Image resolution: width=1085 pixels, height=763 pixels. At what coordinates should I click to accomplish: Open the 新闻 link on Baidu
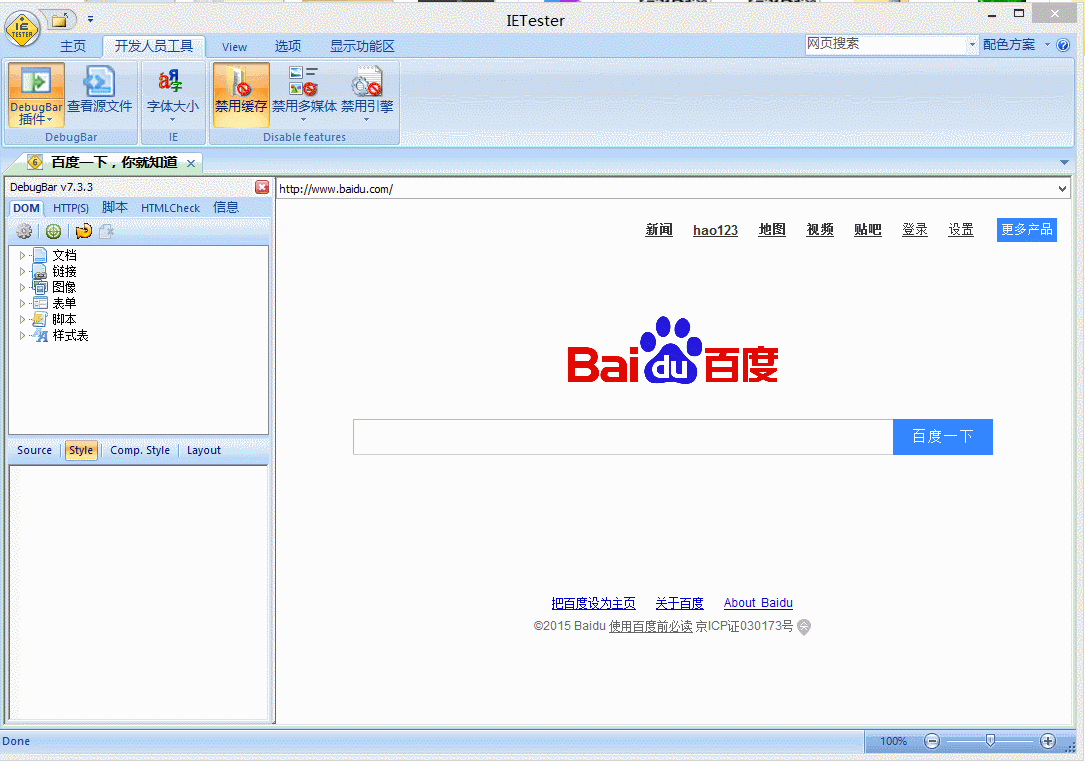click(x=659, y=230)
